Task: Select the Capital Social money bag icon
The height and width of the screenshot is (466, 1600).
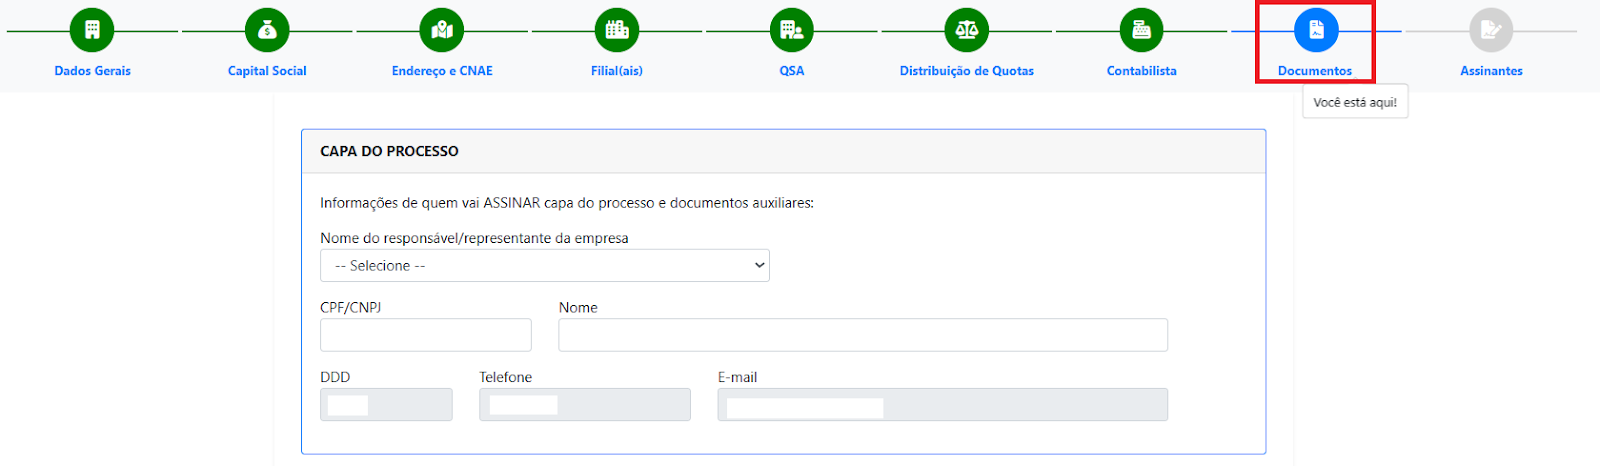Action: [x=267, y=30]
